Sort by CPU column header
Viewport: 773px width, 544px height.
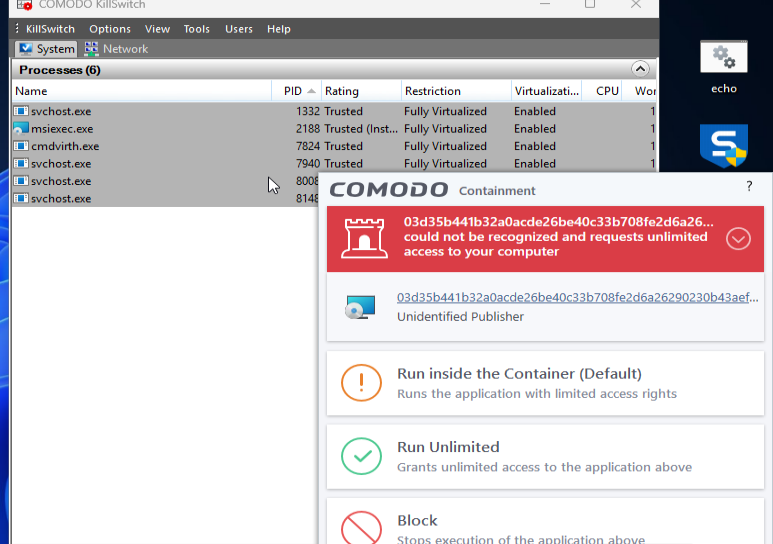[x=602, y=91]
